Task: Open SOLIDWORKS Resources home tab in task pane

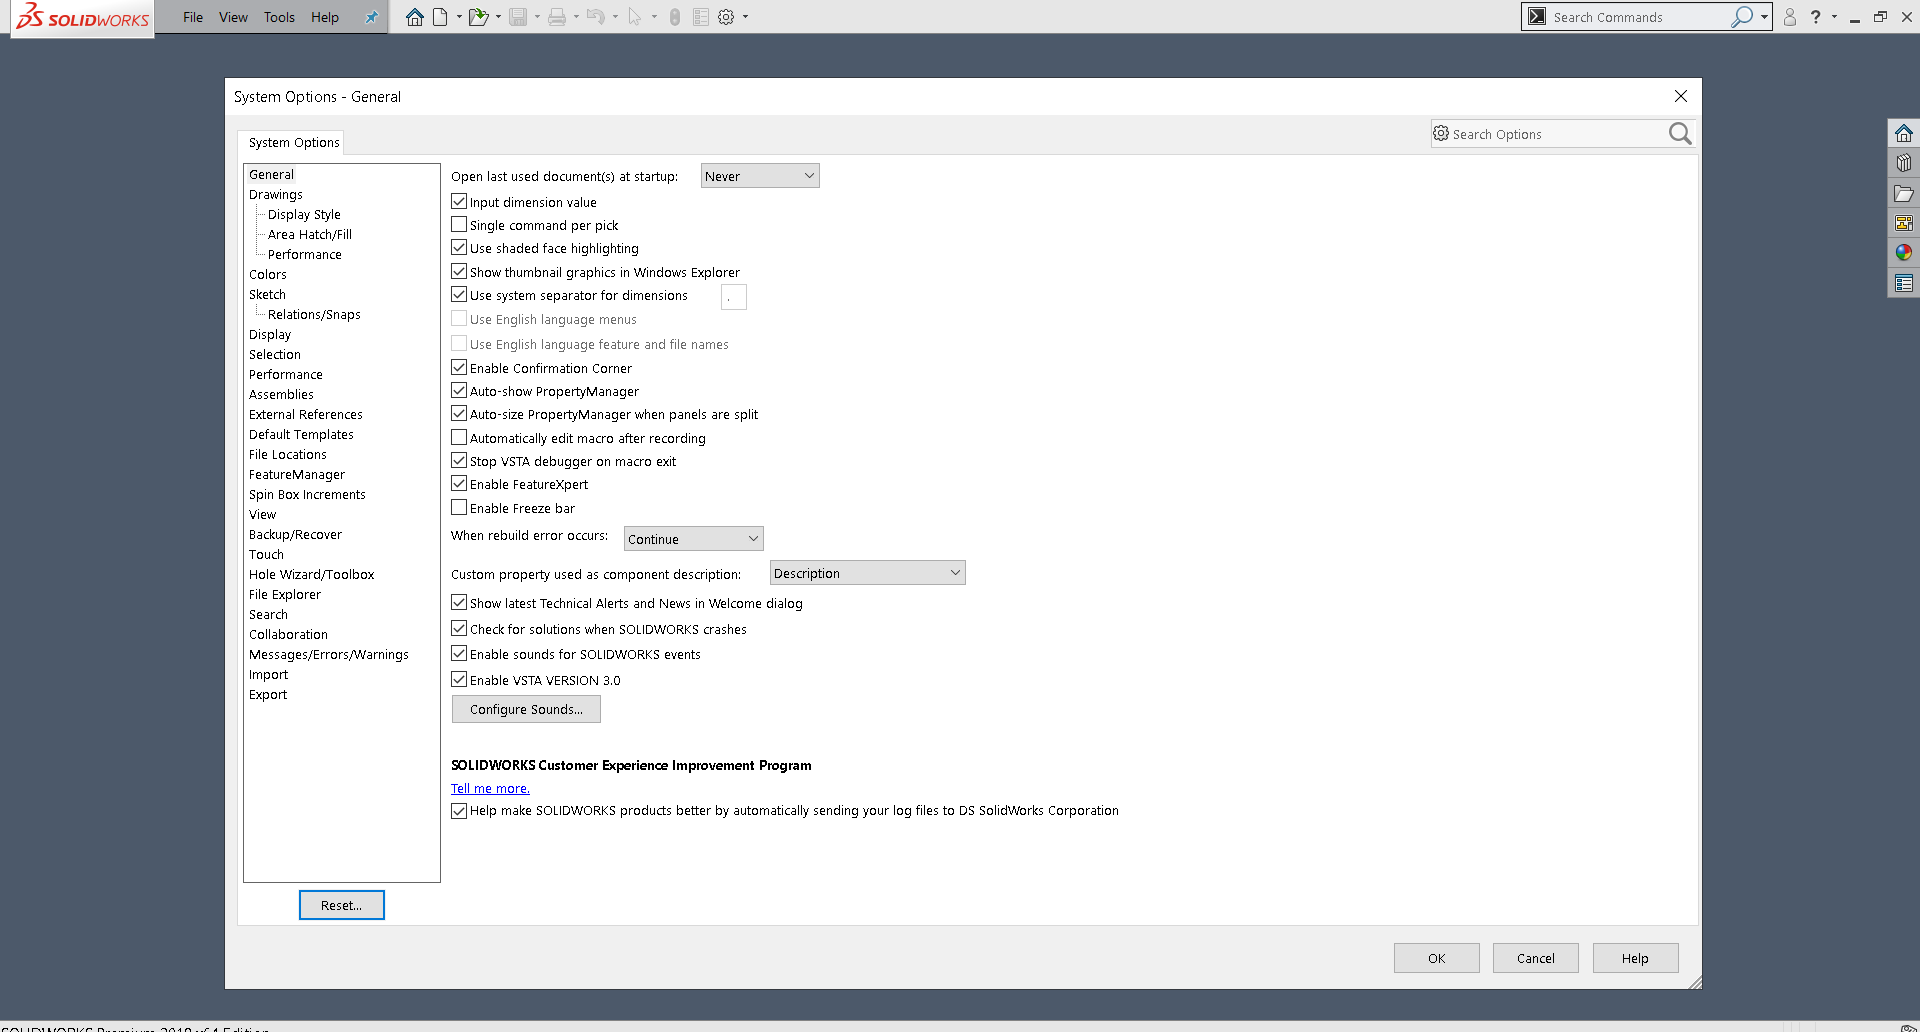Action: [x=1904, y=133]
